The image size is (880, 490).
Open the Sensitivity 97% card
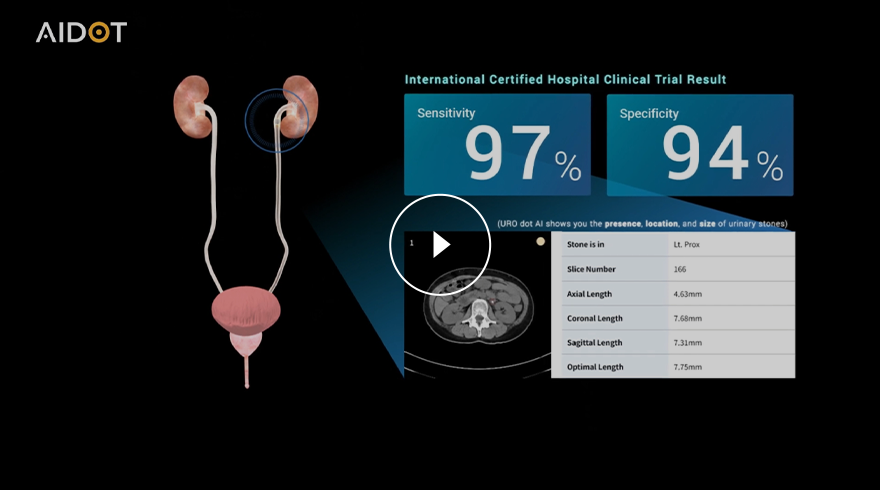coord(497,145)
